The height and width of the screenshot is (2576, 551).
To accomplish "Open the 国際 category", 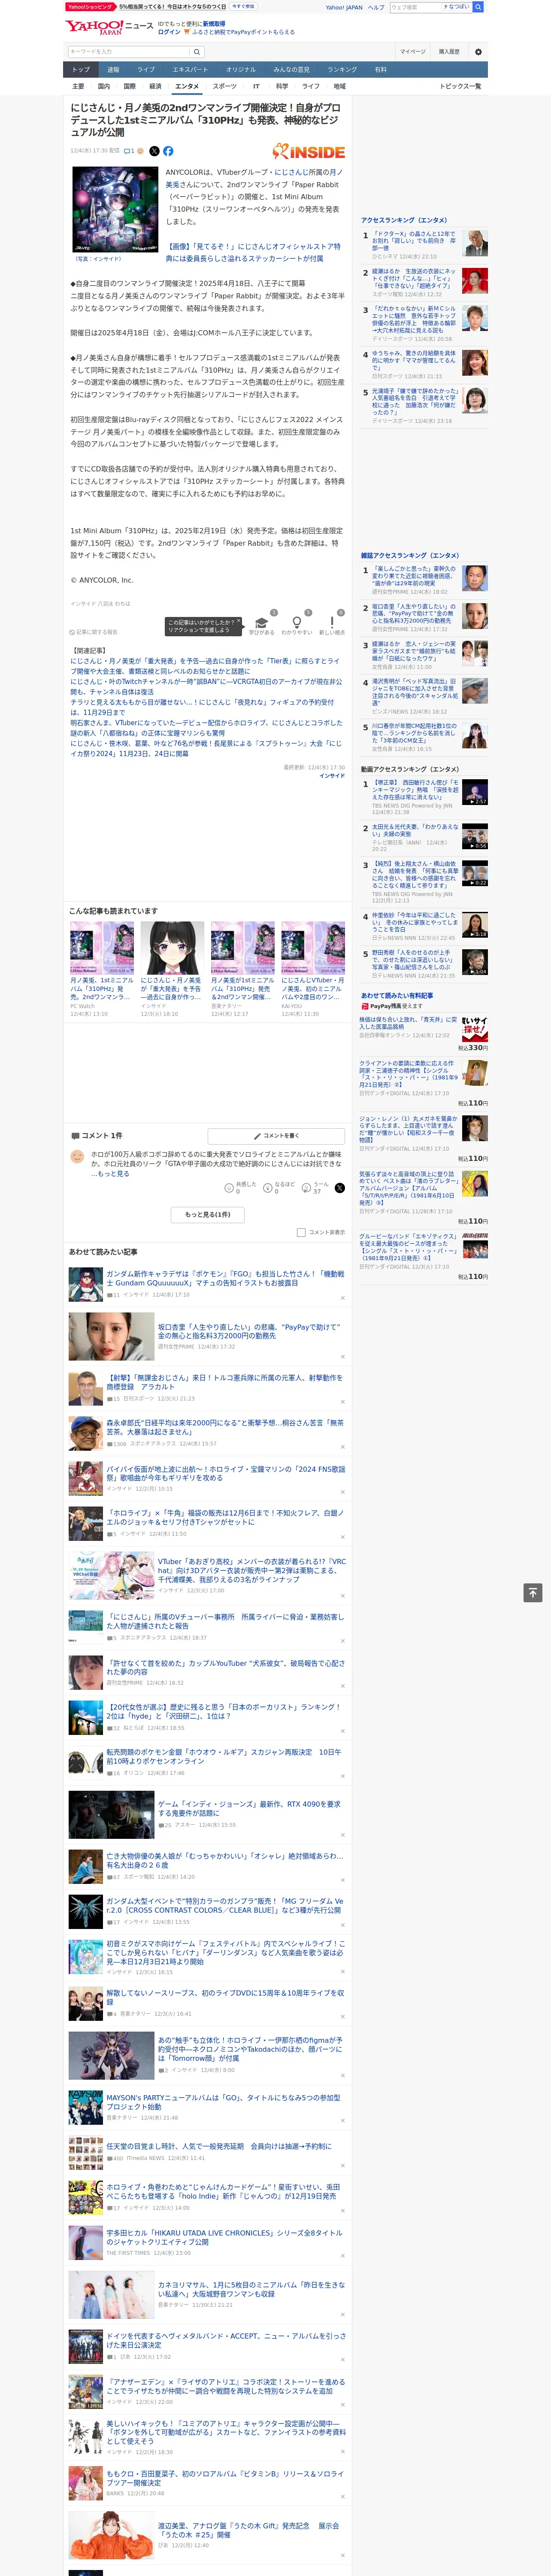I will [129, 86].
